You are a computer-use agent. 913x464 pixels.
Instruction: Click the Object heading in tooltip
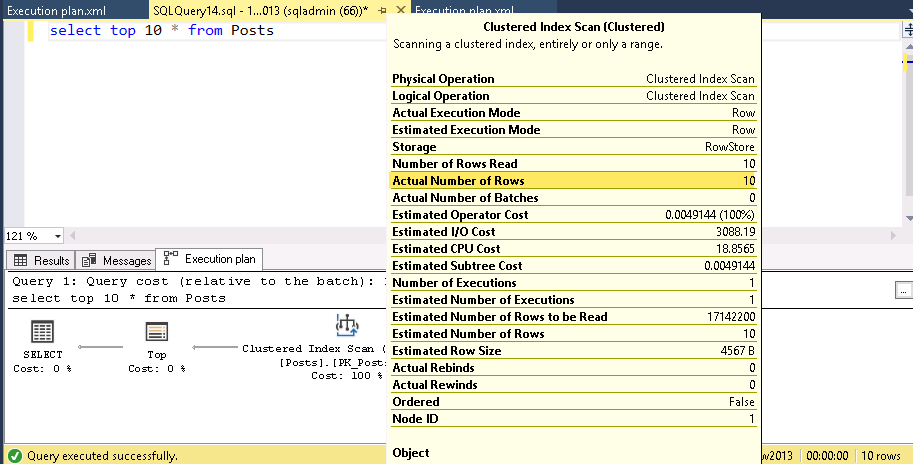click(411, 453)
